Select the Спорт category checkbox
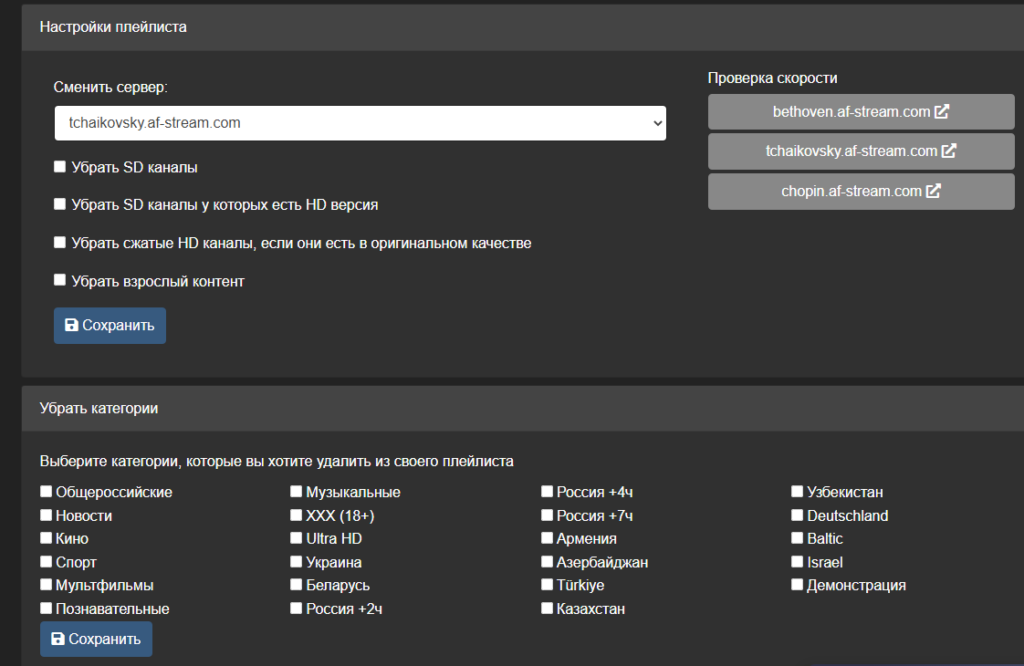1024x666 pixels. pos(46,562)
